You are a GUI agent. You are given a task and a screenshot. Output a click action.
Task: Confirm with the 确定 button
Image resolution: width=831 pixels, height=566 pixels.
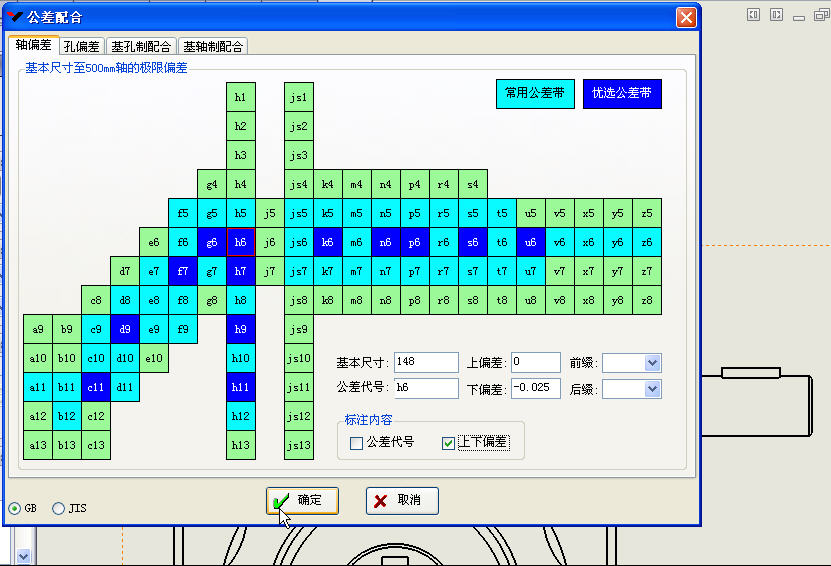[x=302, y=500]
